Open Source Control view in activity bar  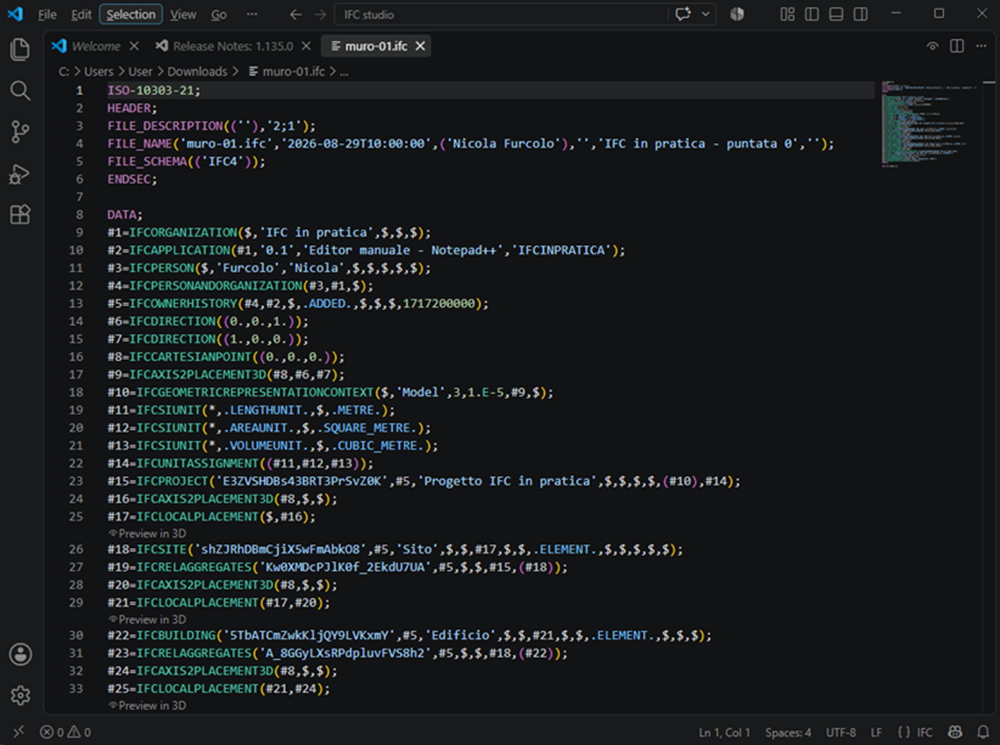tap(20, 132)
